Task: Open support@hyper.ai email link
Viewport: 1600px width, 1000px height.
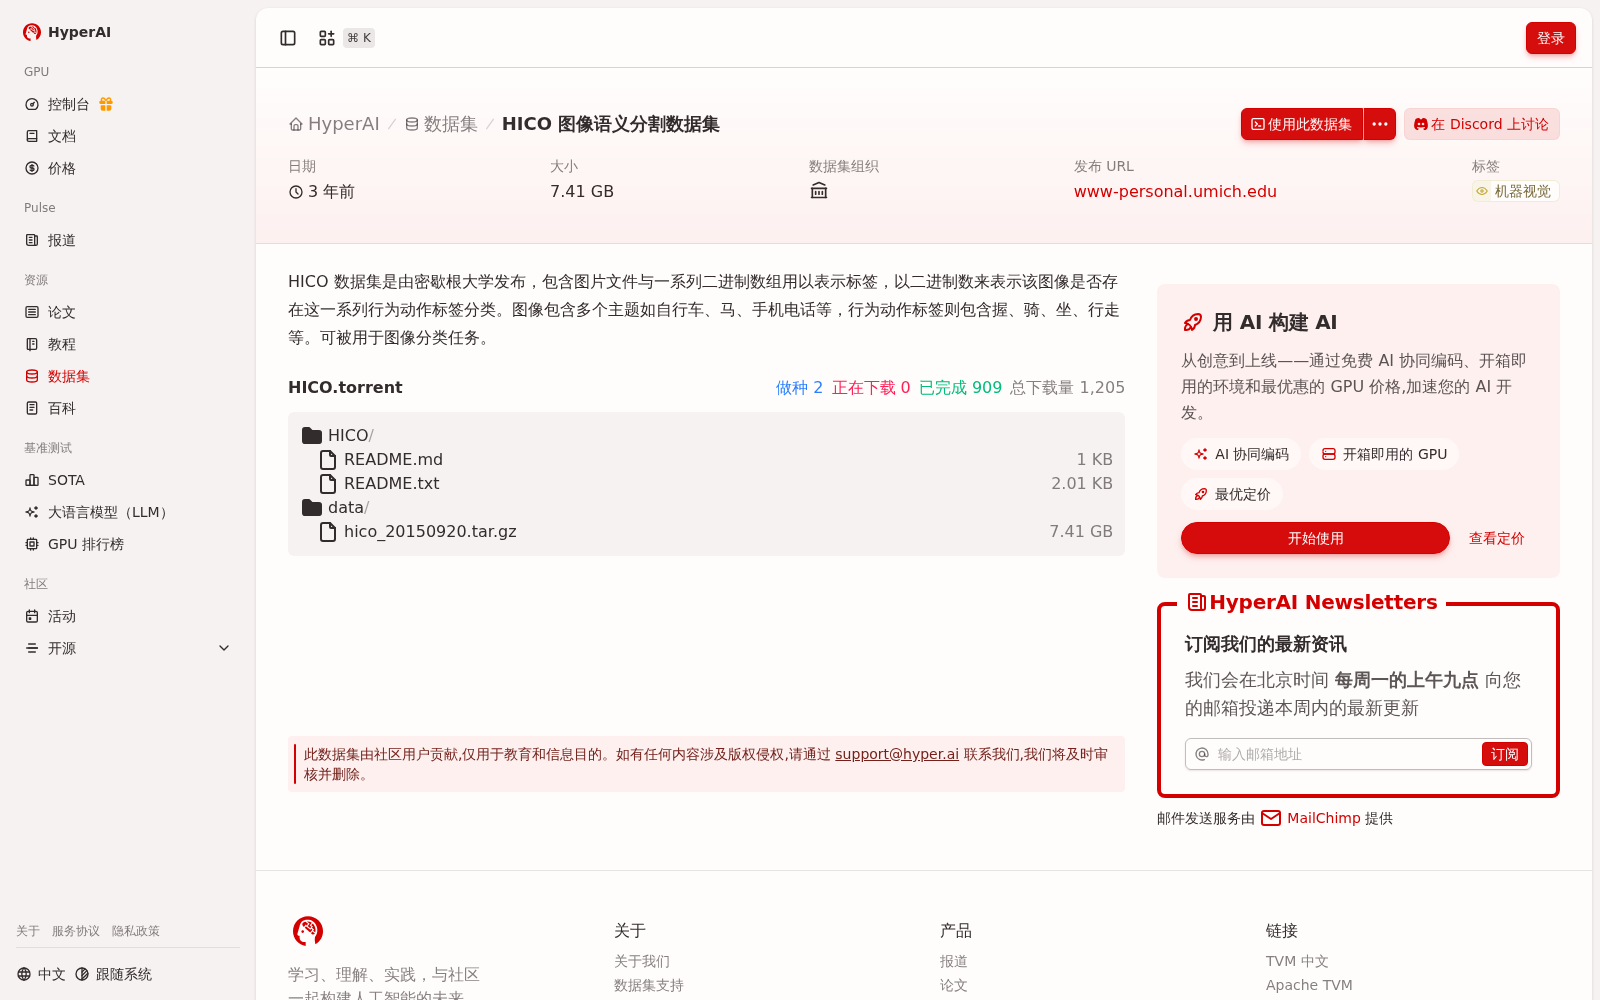Action: pos(897,754)
